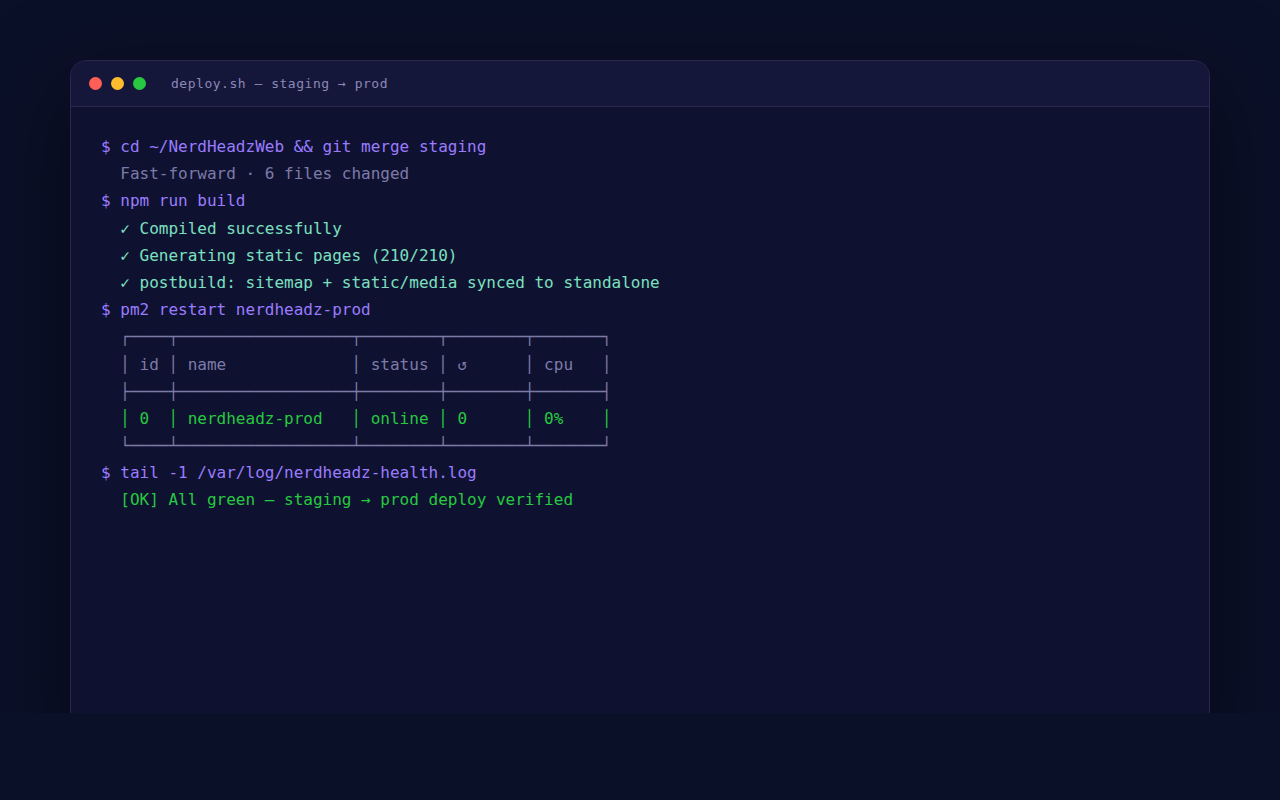Select the 'cd ~/NerdHeadzWeb && git merge staging' command line
1280x800 pixels.
point(294,147)
